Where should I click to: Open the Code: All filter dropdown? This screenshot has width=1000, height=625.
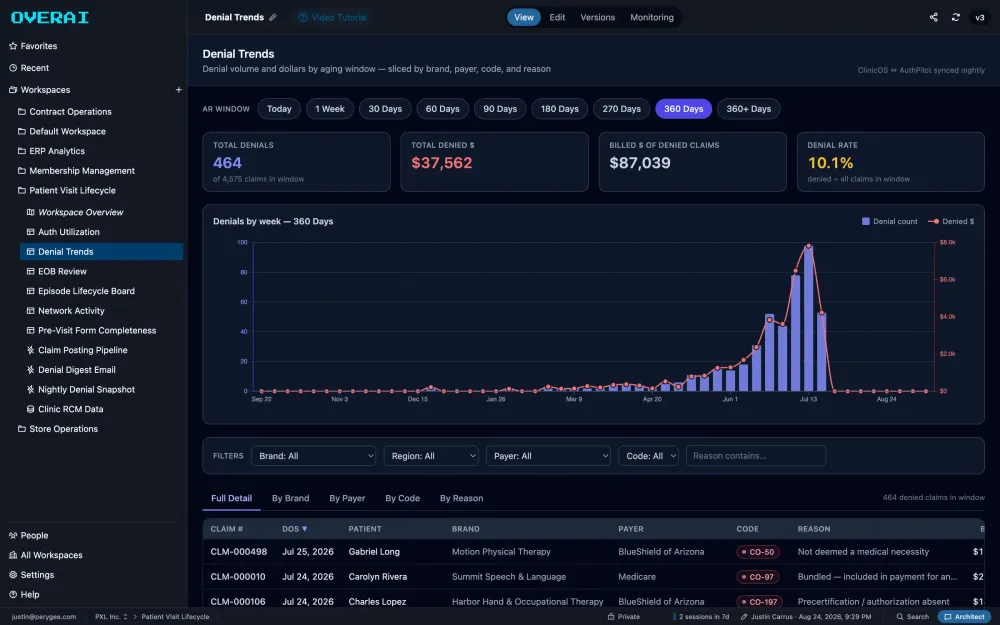[649, 456]
